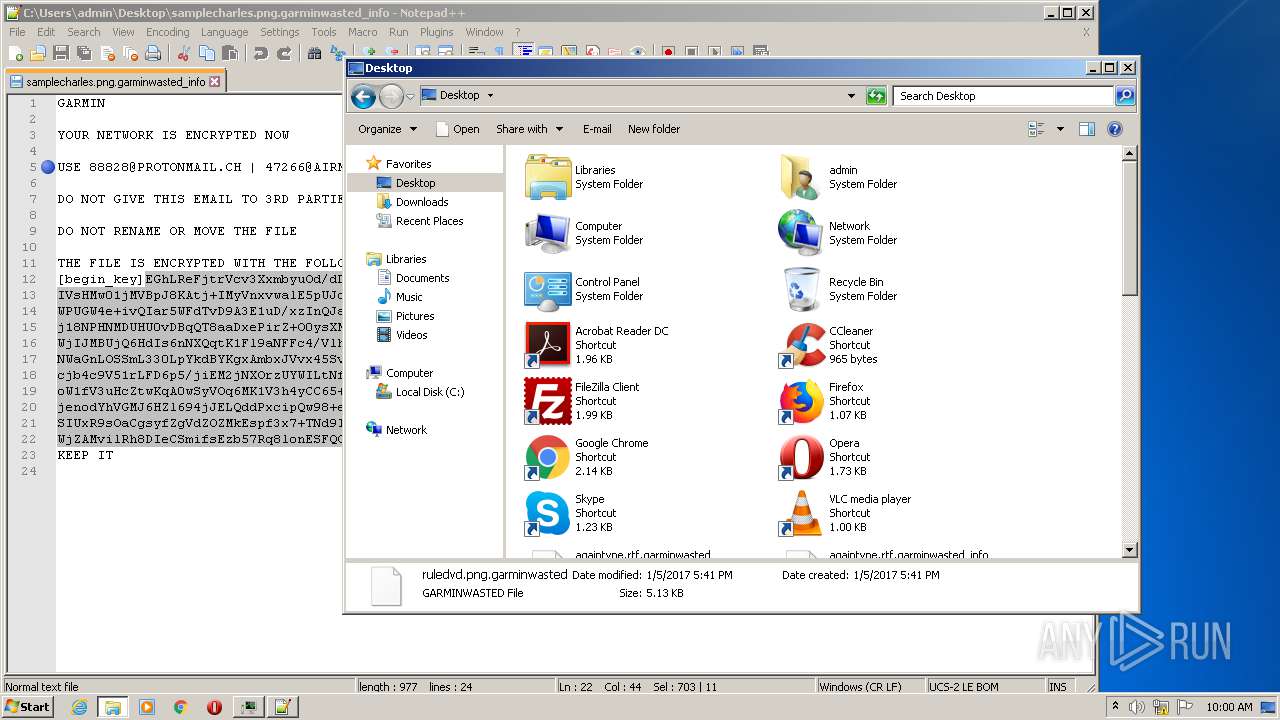Open the Language menu in Notepad++
The width and height of the screenshot is (1280, 720).
click(x=224, y=32)
